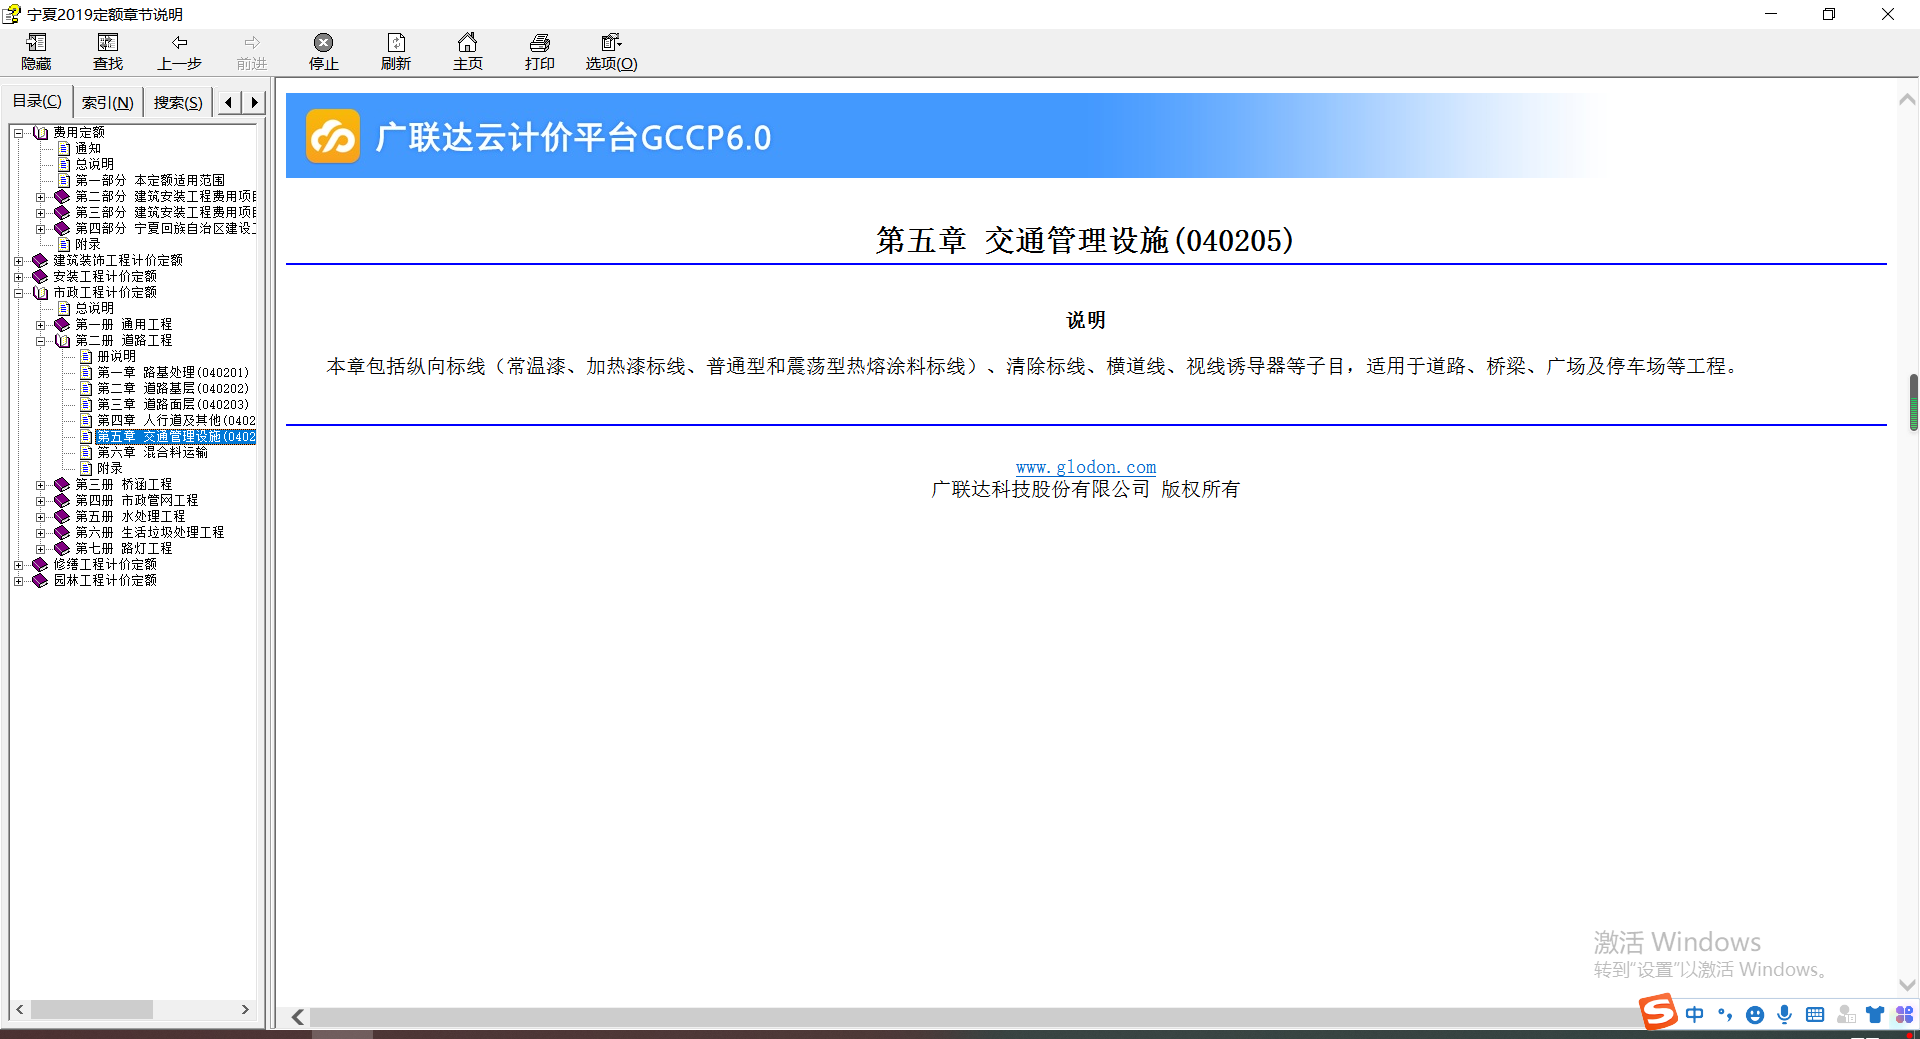Screen dimensions: 1920x1039
Task: Click the microphone voice input icon
Action: coord(1785,1014)
